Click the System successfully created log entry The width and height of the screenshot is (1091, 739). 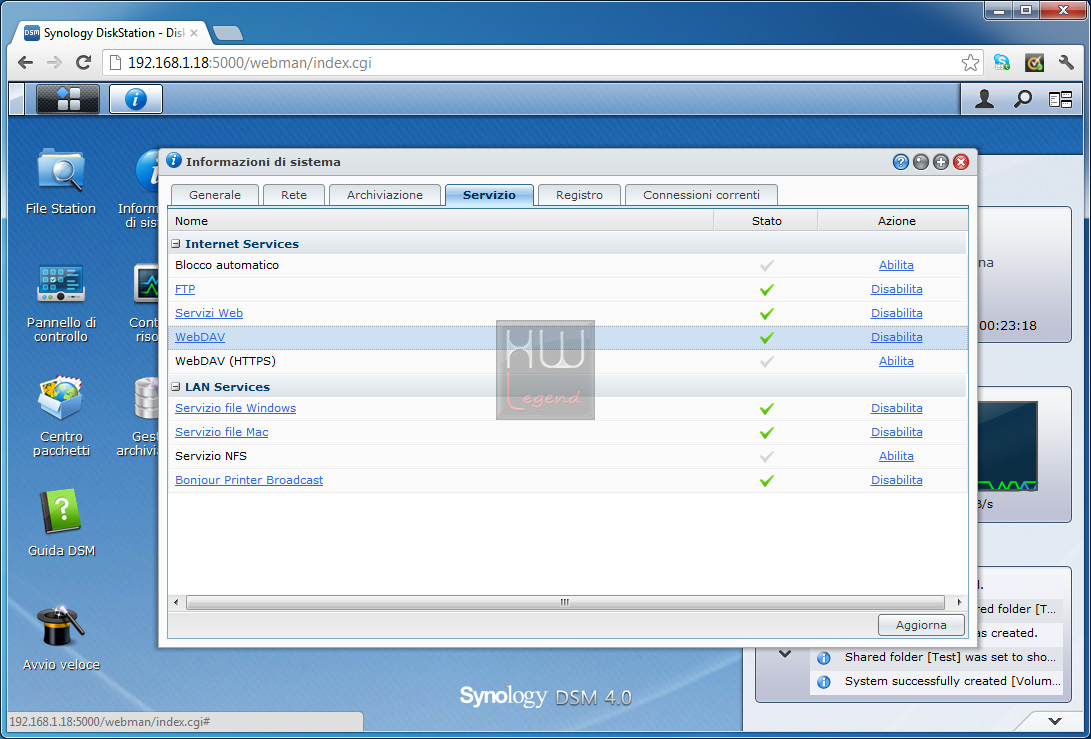point(937,681)
